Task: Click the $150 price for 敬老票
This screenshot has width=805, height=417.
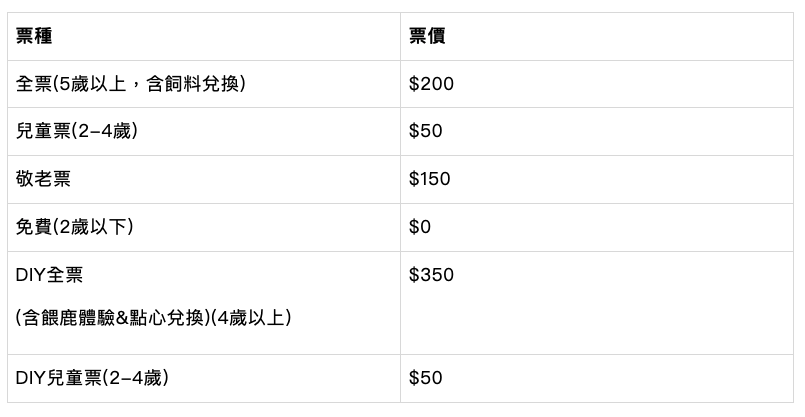Action: 430,180
